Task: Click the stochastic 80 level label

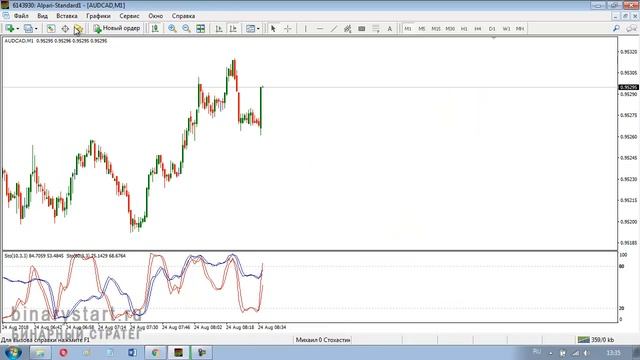Action: click(622, 266)
